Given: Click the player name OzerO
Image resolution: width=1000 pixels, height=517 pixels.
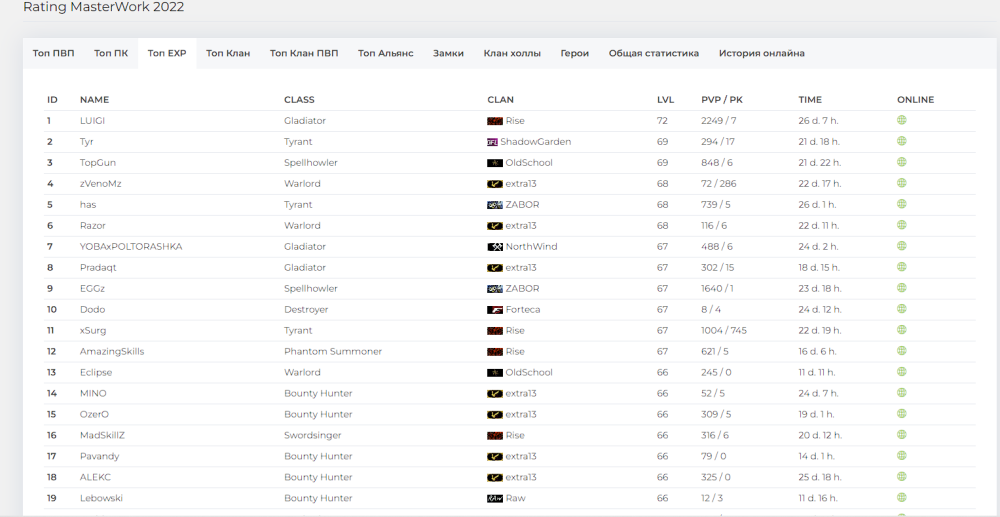Looking at the screenshot, I should point(94,414).
